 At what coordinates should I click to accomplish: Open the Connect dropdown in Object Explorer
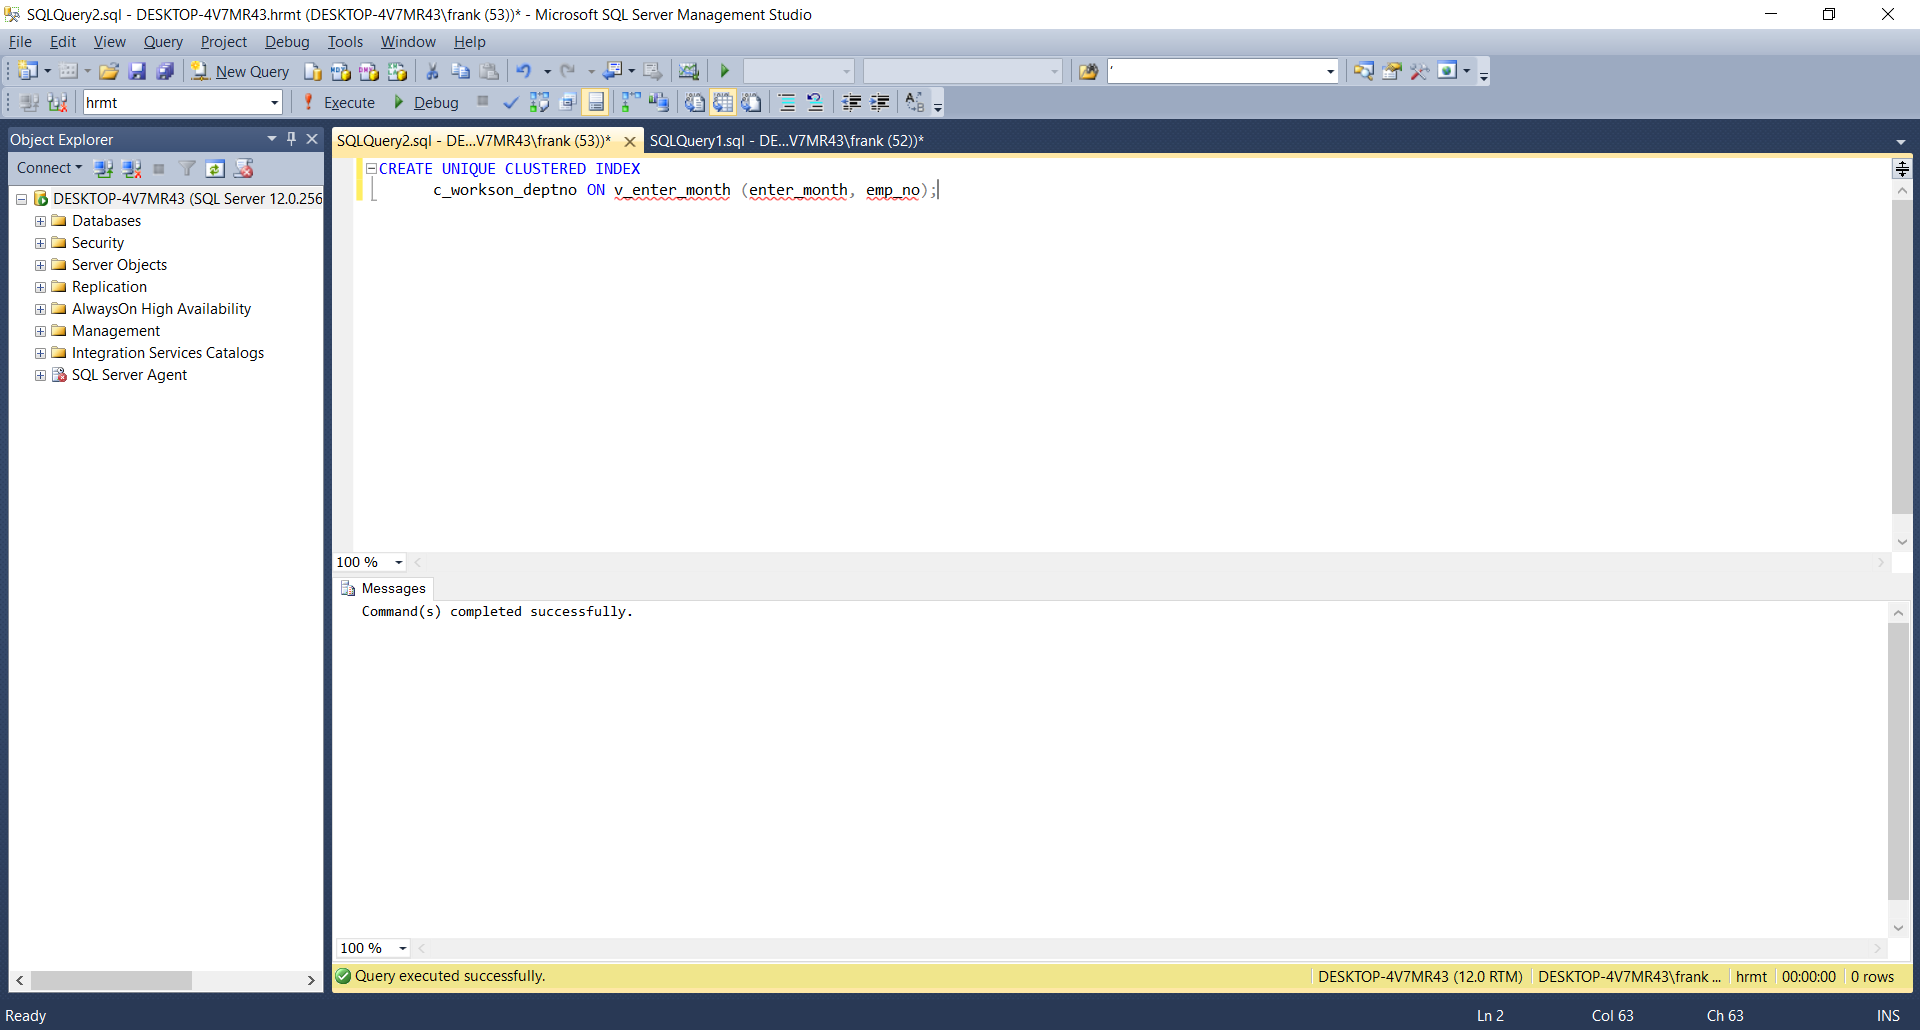pos(49,168)
